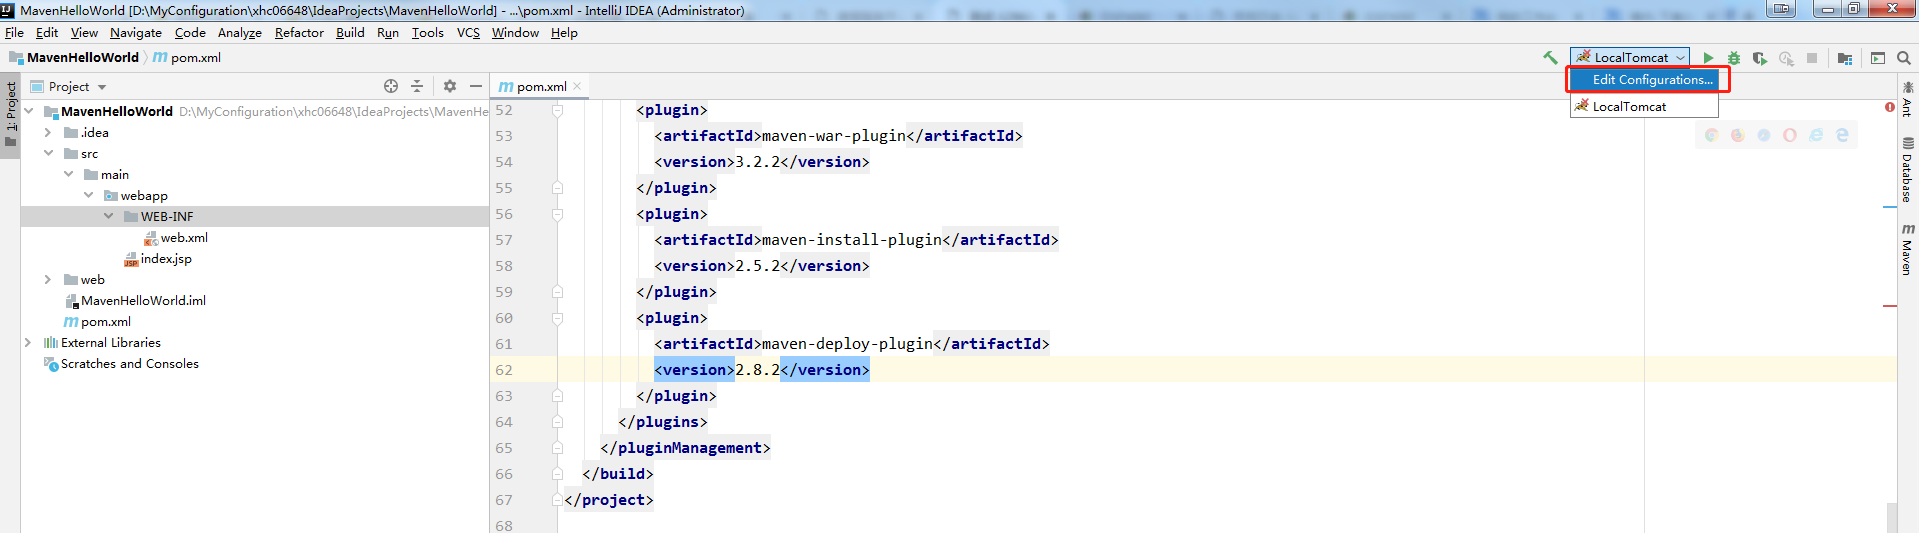Select web.xml in the project tree
This screenshot has height=533, width=1919.
(x=184, y=237)
